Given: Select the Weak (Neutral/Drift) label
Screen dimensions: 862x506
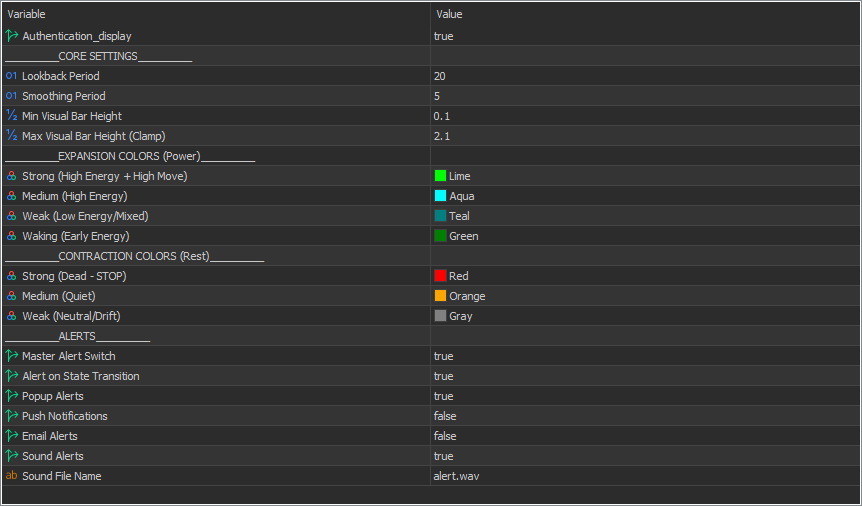Looking at the screenshot, I should pyautogui.click(x=71, y=316).
